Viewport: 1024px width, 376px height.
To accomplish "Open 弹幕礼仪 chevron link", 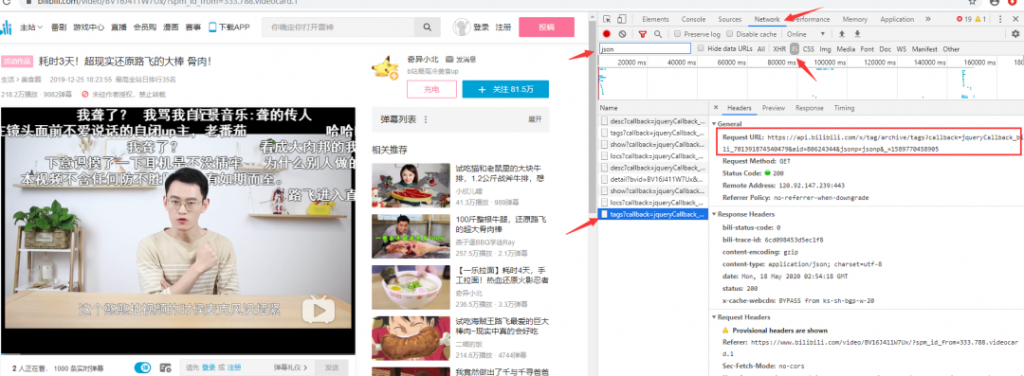I will [x=291, y=368].
